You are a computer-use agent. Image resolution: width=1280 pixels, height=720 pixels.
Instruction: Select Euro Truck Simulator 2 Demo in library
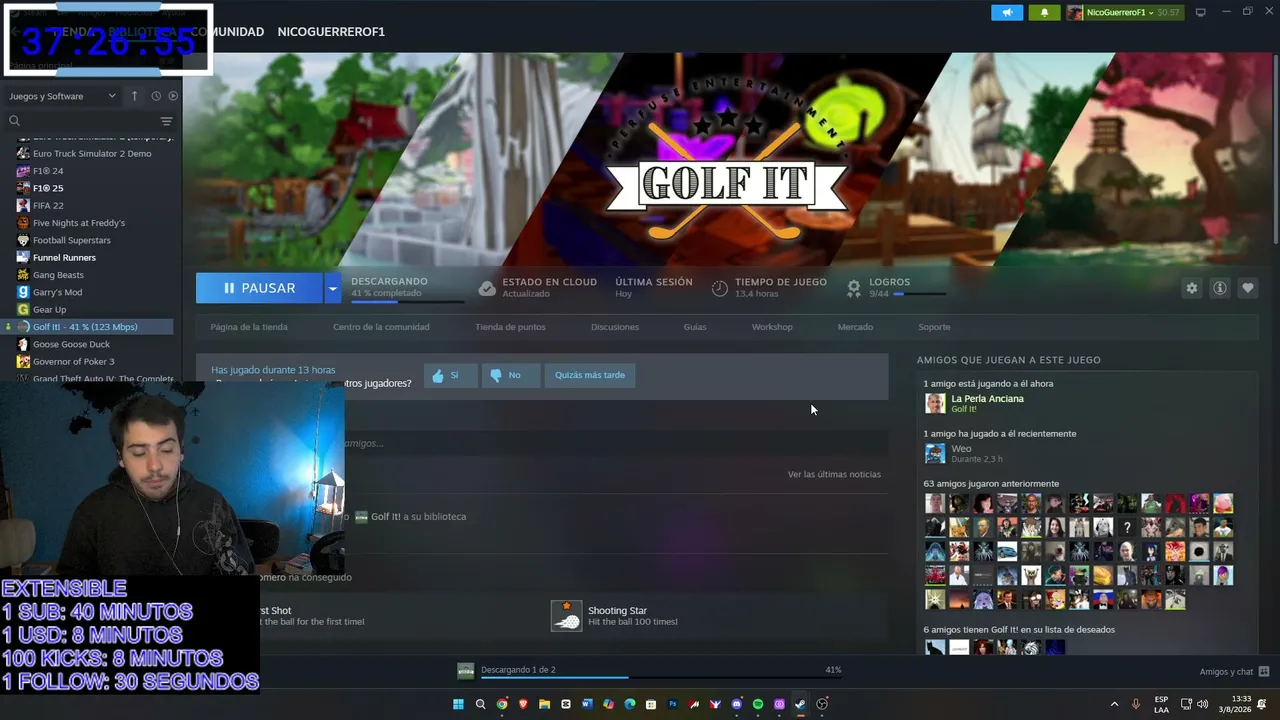point(91,154)
